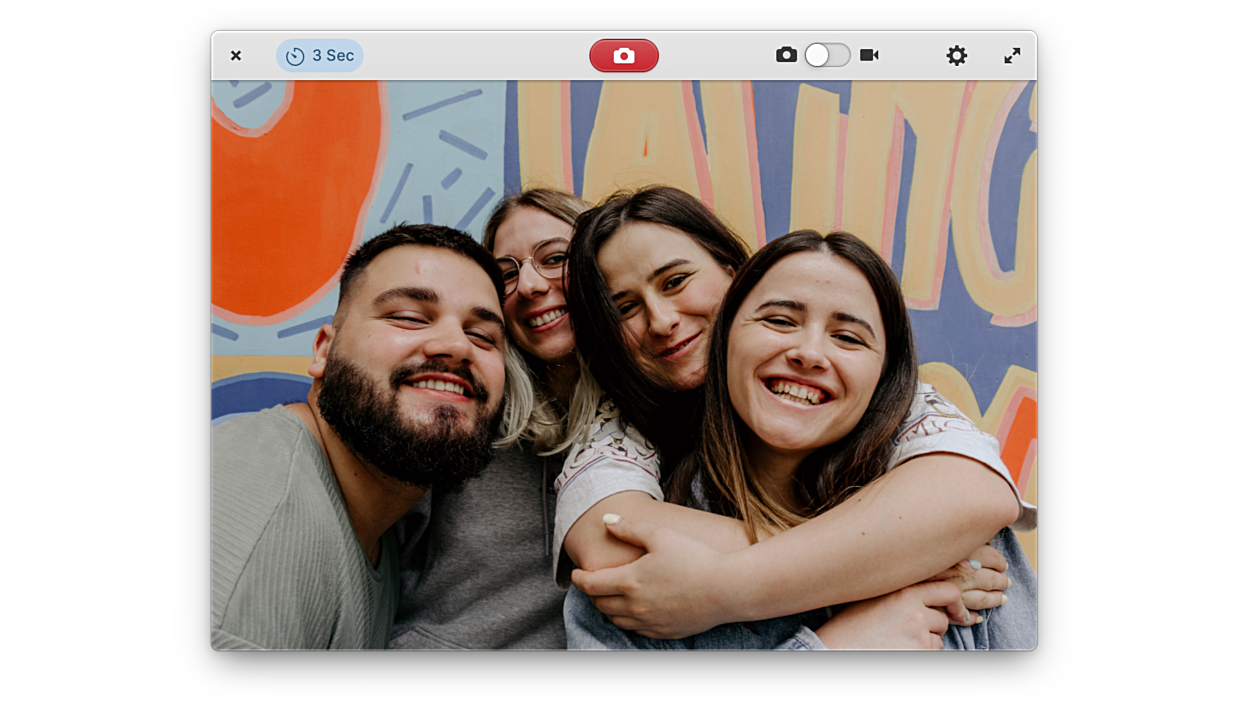The image size is (1248, 702).
Task: Toggle the photo/video mode switch
Action: (x=828, y=55)
